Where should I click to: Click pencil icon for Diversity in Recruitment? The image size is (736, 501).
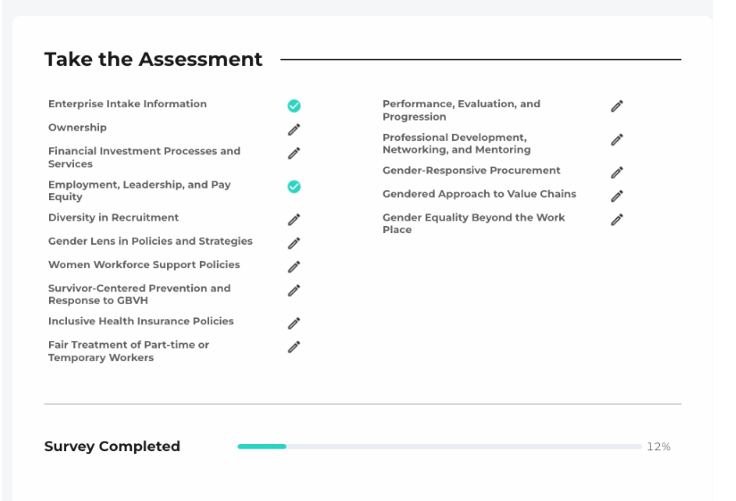click(294, 219)
